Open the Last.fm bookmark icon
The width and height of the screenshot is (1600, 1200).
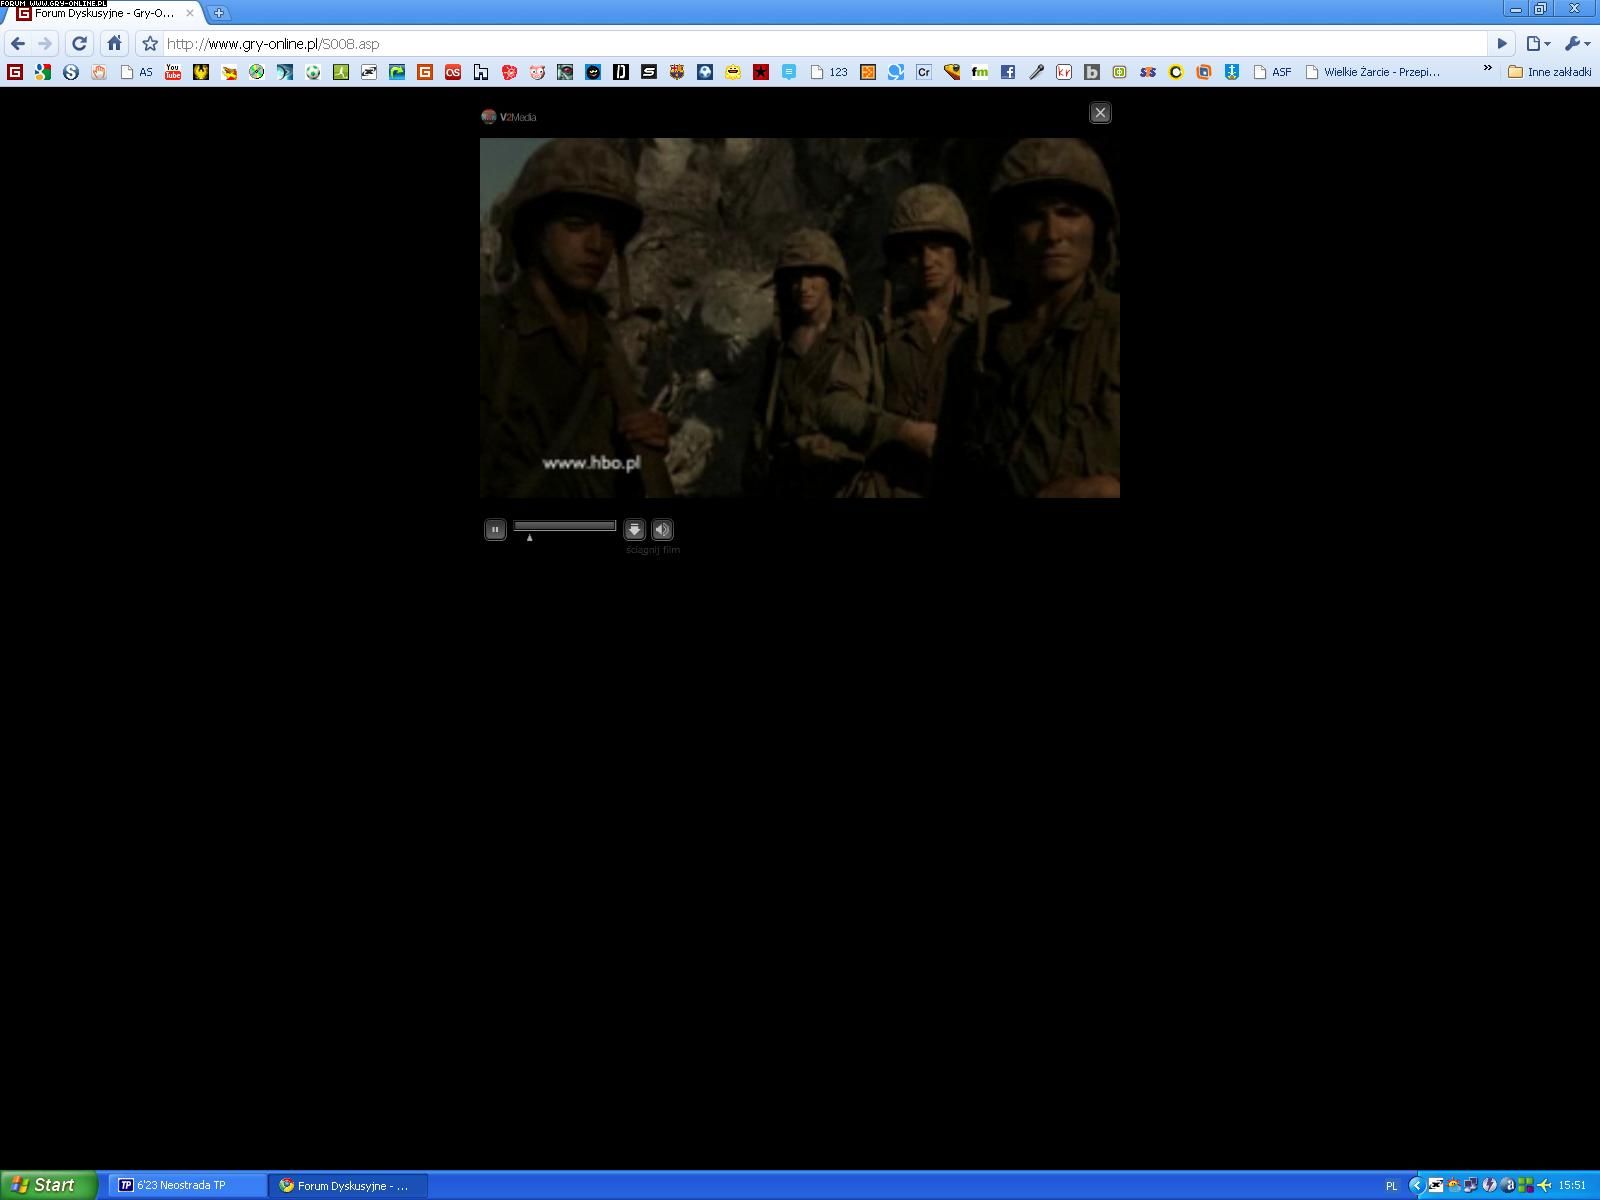point(453,72)
